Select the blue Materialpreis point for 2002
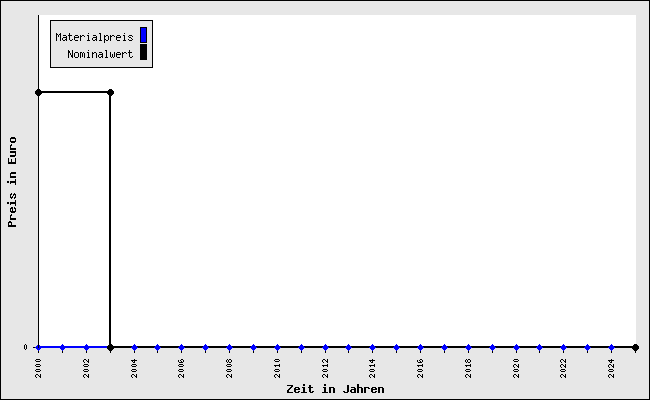 pyautogui.click(x=86, y=347)
